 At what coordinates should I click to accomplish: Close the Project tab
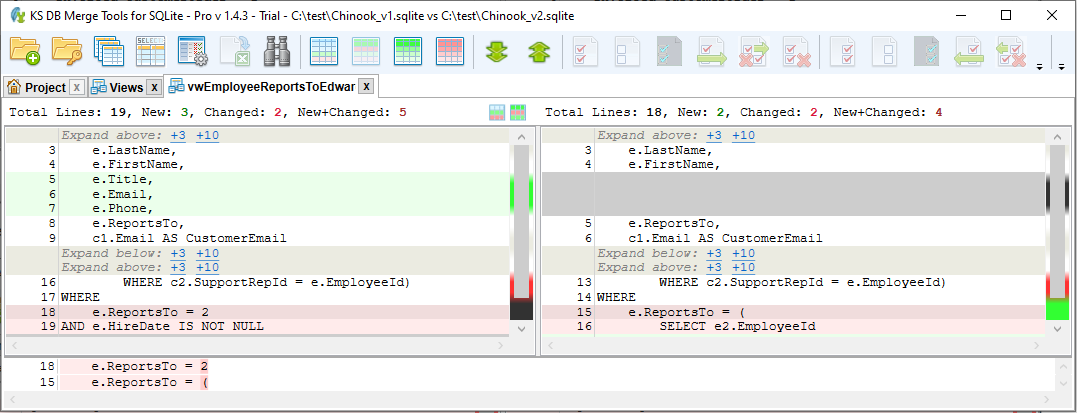[77, 87]
